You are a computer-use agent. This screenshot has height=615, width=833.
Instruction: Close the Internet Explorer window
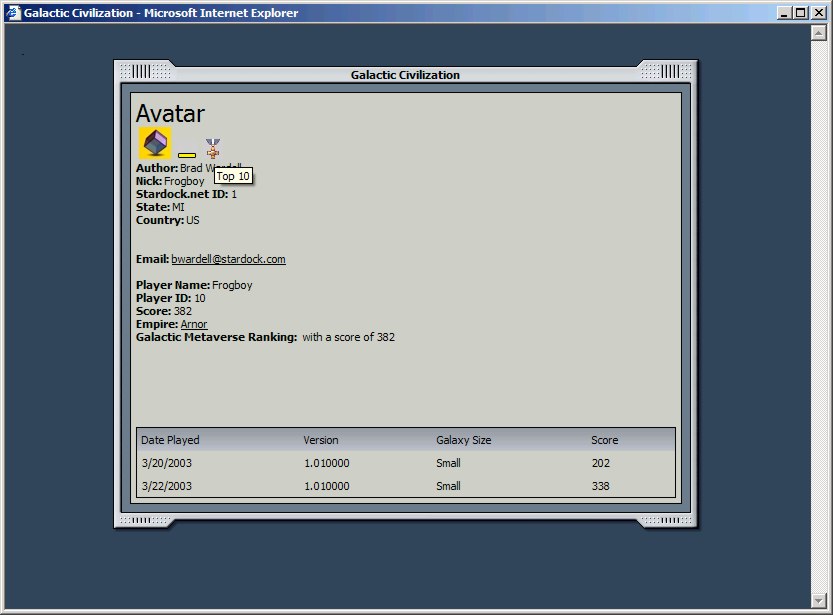(x=819, y=13)
